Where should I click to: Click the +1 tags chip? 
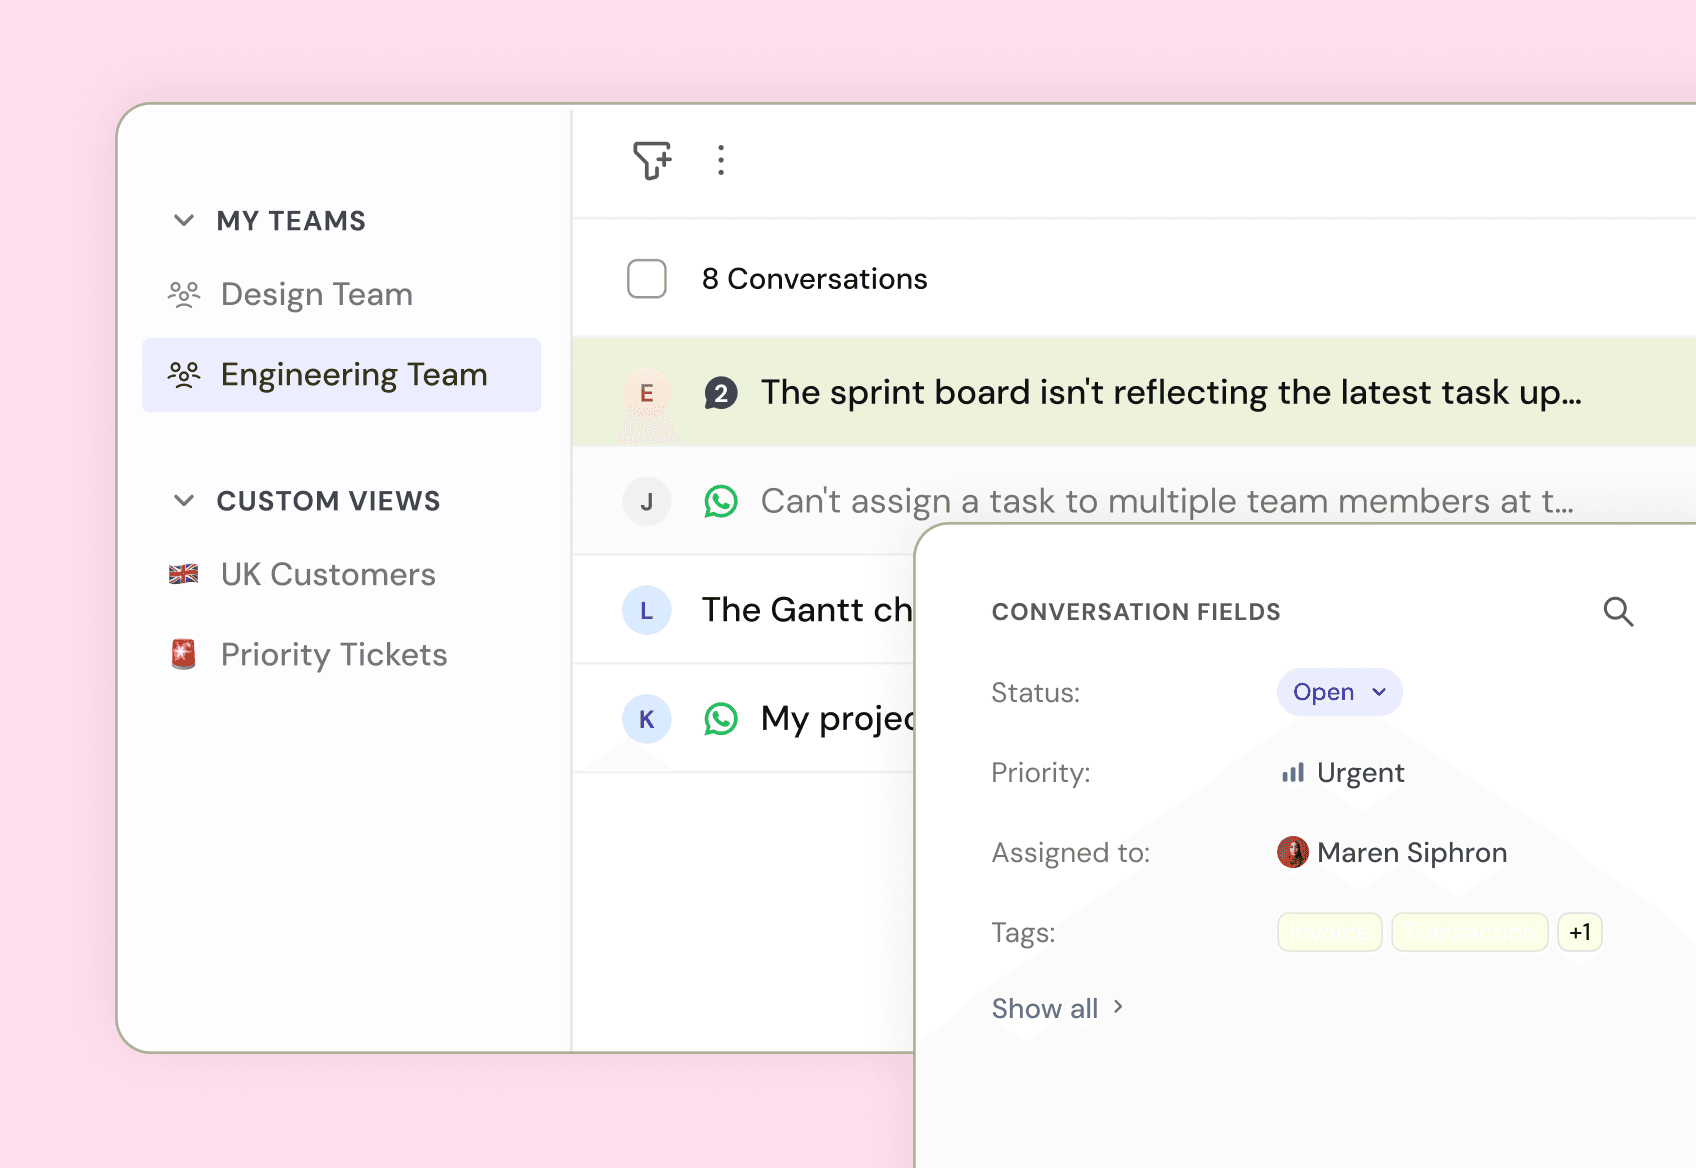[x=1580, y=931]
